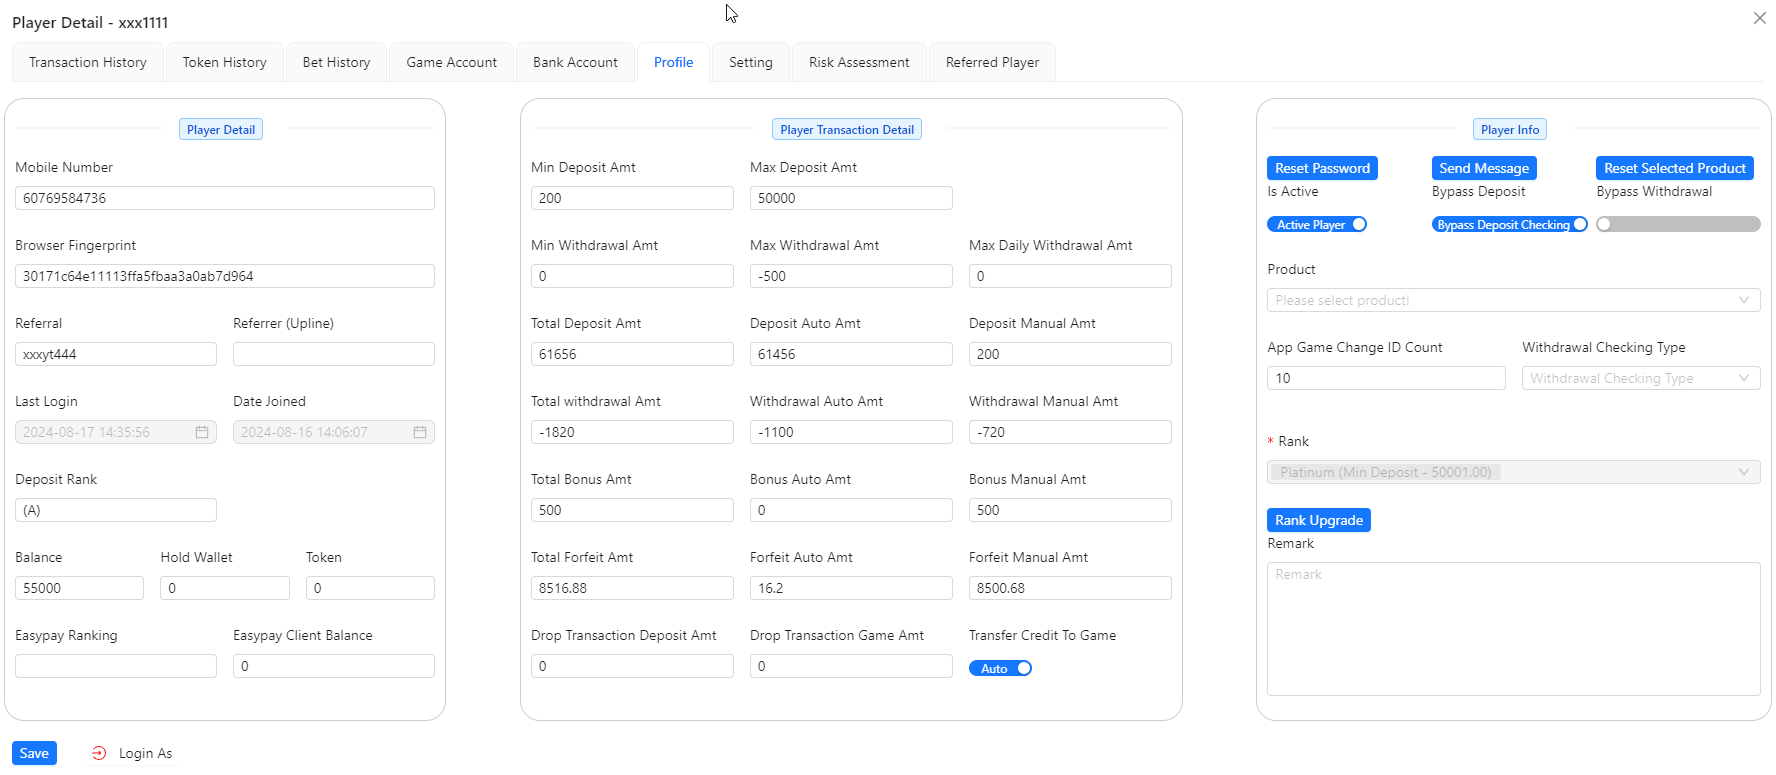The image size is (1776, 775).
Task: Click into the Remark text area
Action: (1512, 628)
